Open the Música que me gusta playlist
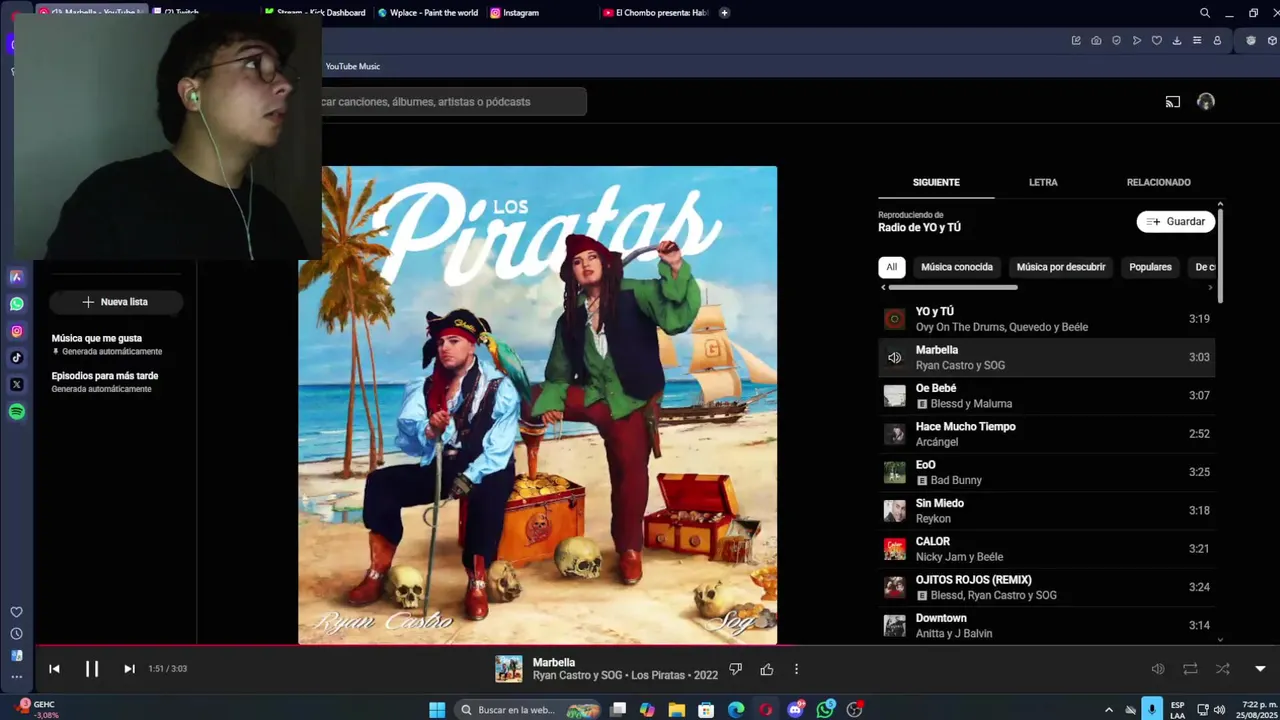 [x=106, y=344]
